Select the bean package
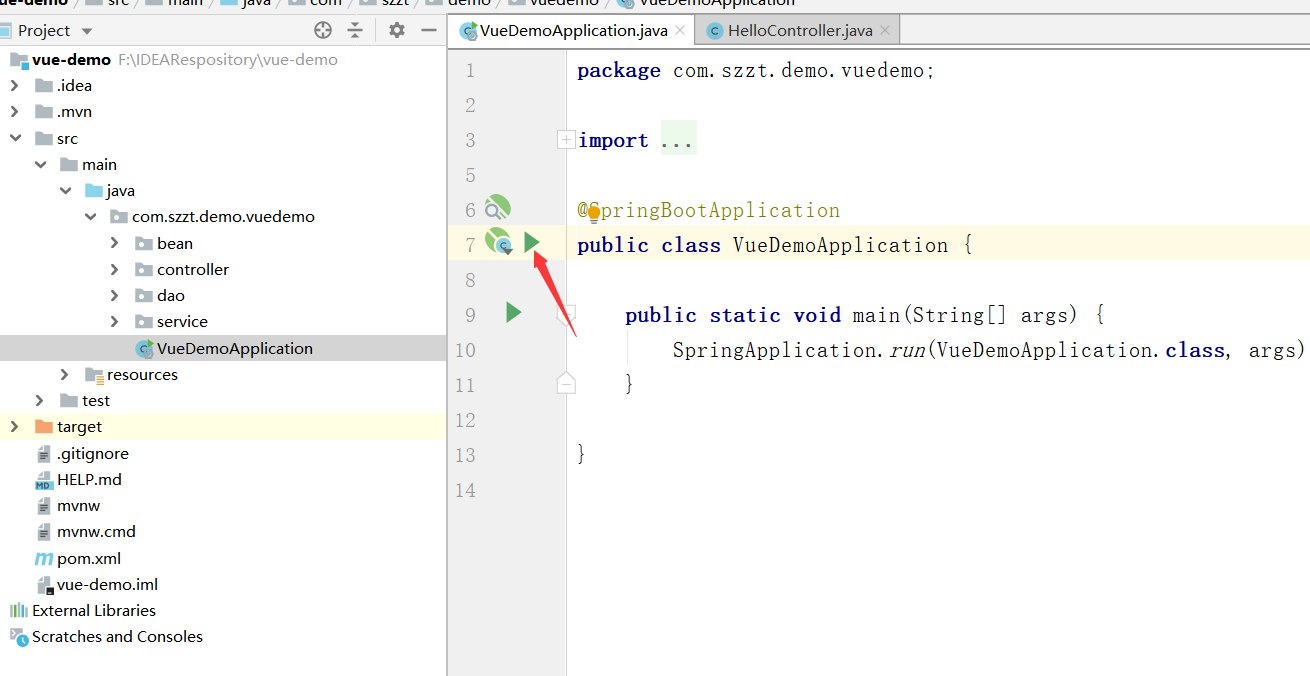The width and height of the screenshot is (1310, 676). [175, 244]
